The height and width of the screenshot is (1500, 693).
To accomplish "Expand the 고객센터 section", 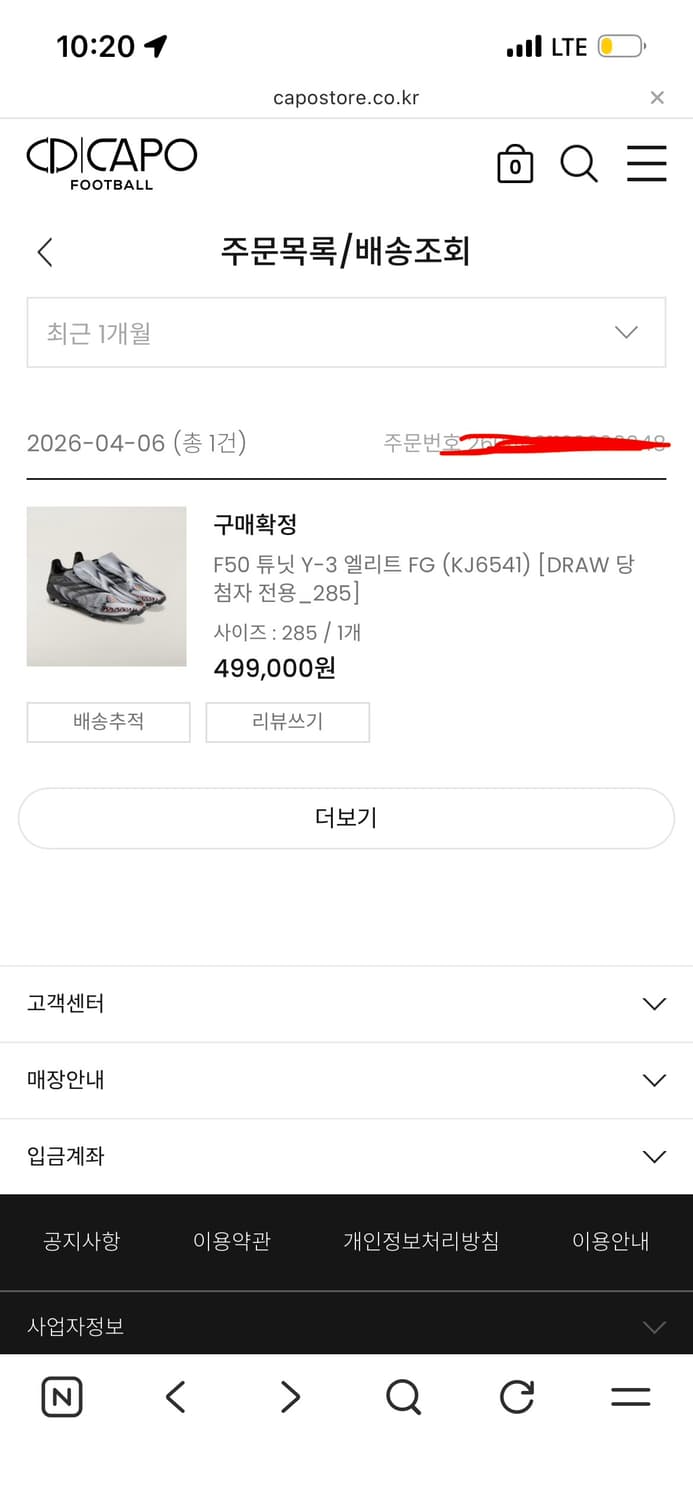I will click(346, 1004).
